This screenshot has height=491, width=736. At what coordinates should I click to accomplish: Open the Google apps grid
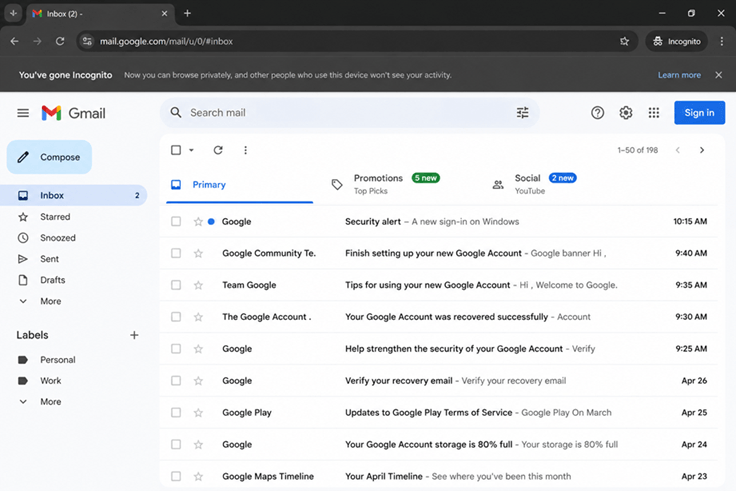[654, 113]
